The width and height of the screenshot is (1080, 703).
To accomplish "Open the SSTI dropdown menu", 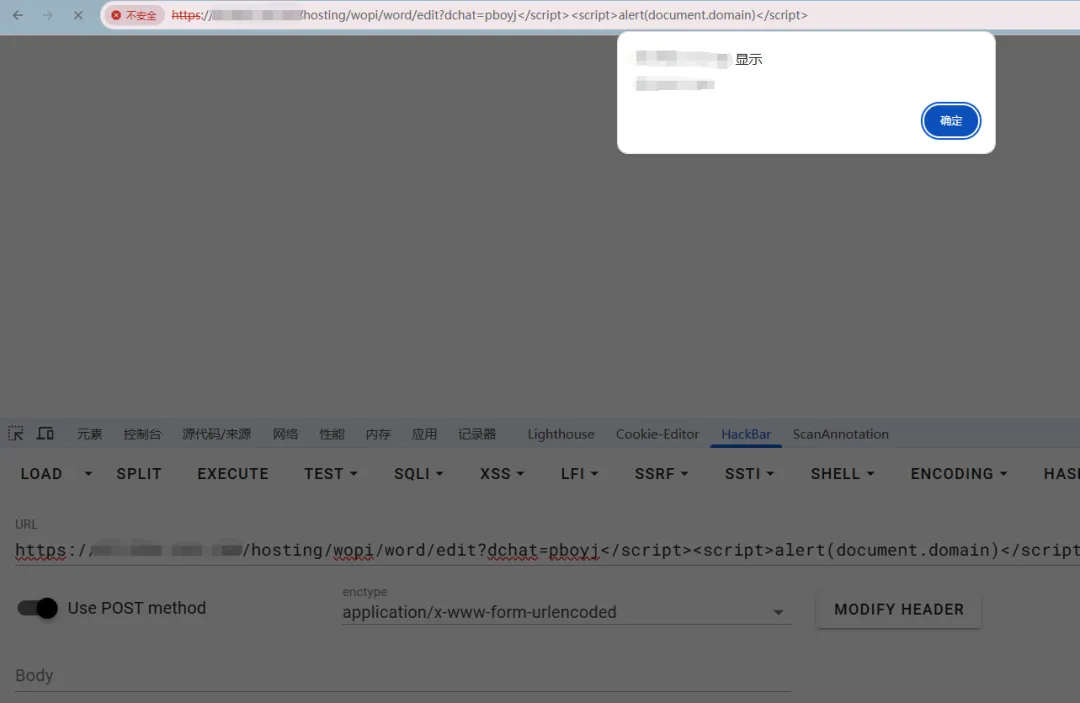I will click(x=749, y=474).
